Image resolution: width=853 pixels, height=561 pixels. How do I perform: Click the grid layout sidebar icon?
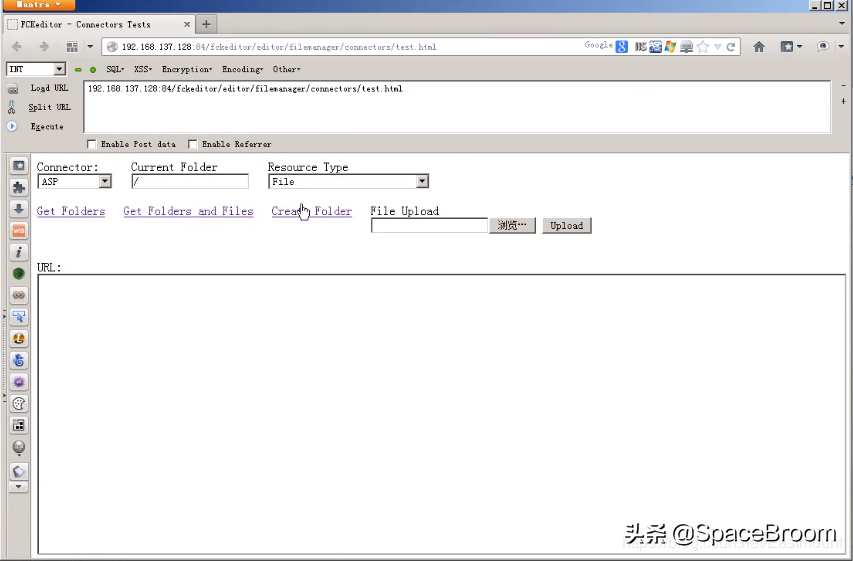tap(19, 426)
